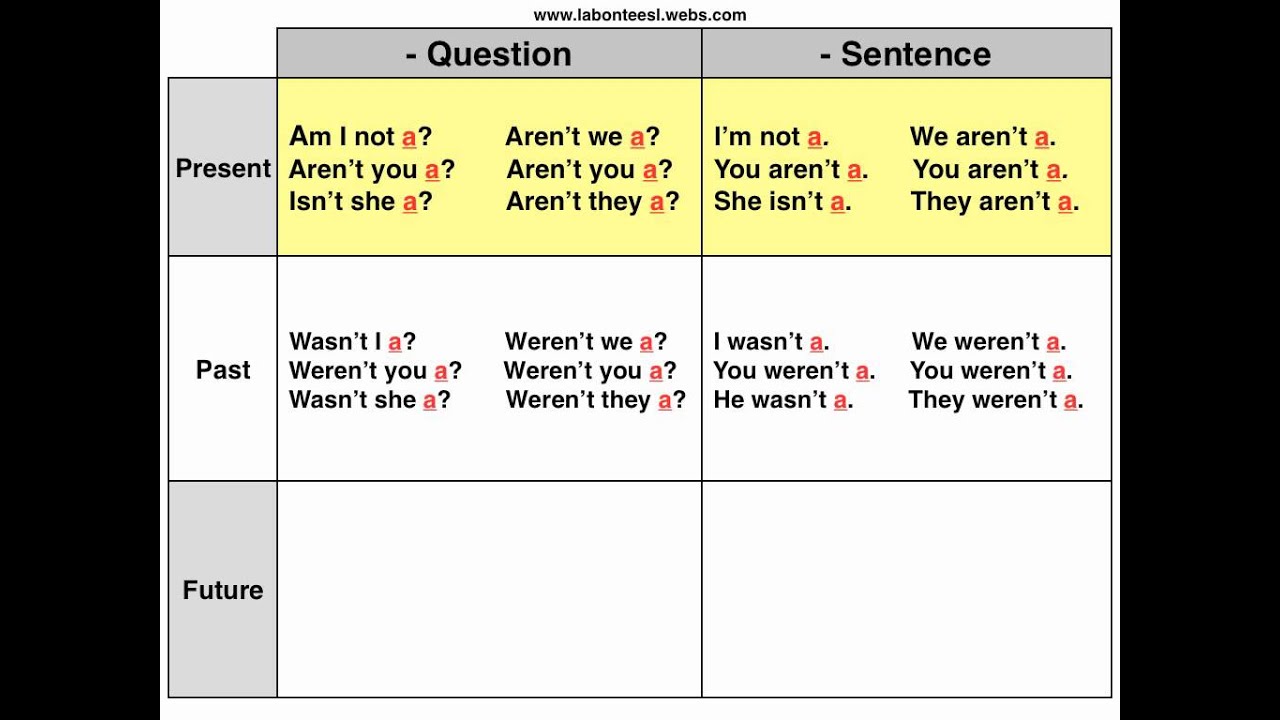
Task: Click the "I wasn't a." sentence
Action: (x=771, y=342)
